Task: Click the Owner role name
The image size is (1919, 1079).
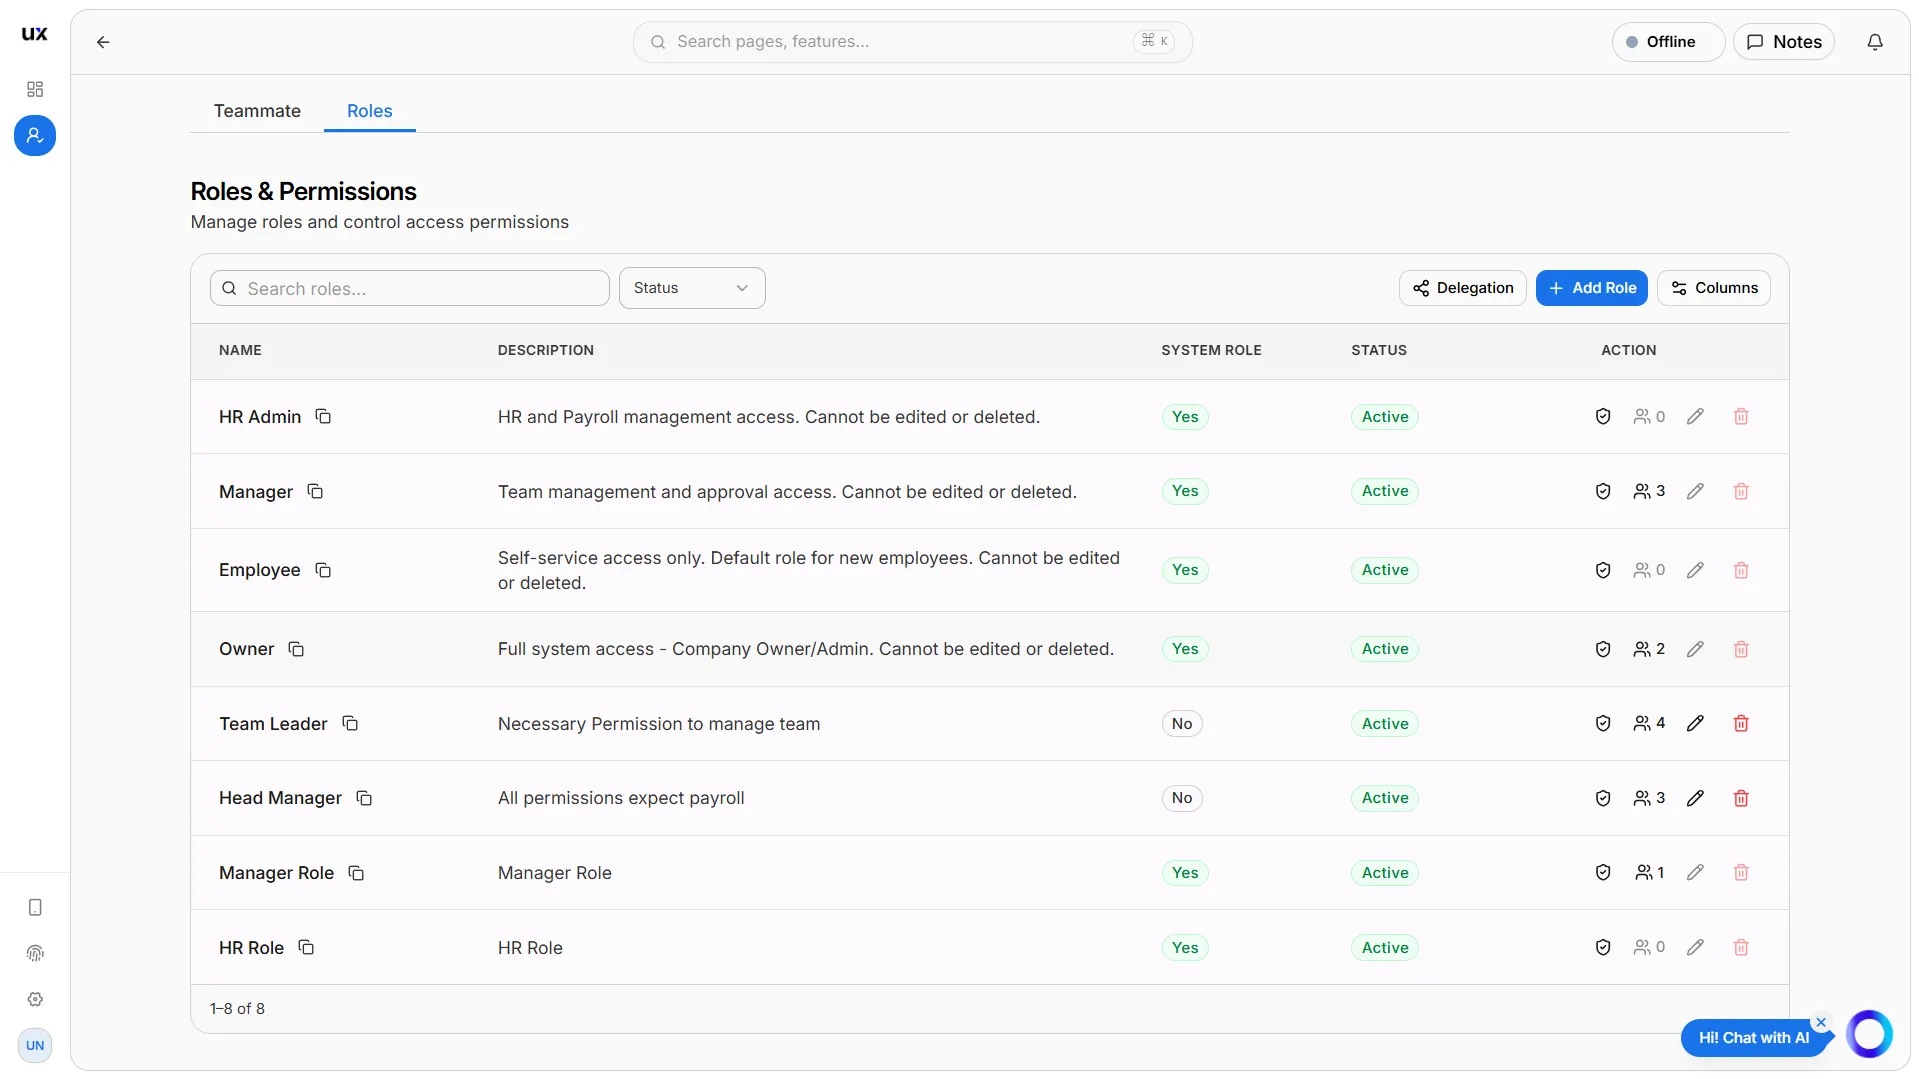Action: [x=246, y=649]
